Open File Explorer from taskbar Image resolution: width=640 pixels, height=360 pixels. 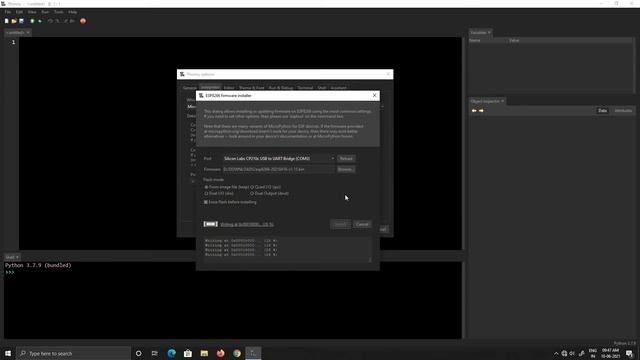click(204, 353)
